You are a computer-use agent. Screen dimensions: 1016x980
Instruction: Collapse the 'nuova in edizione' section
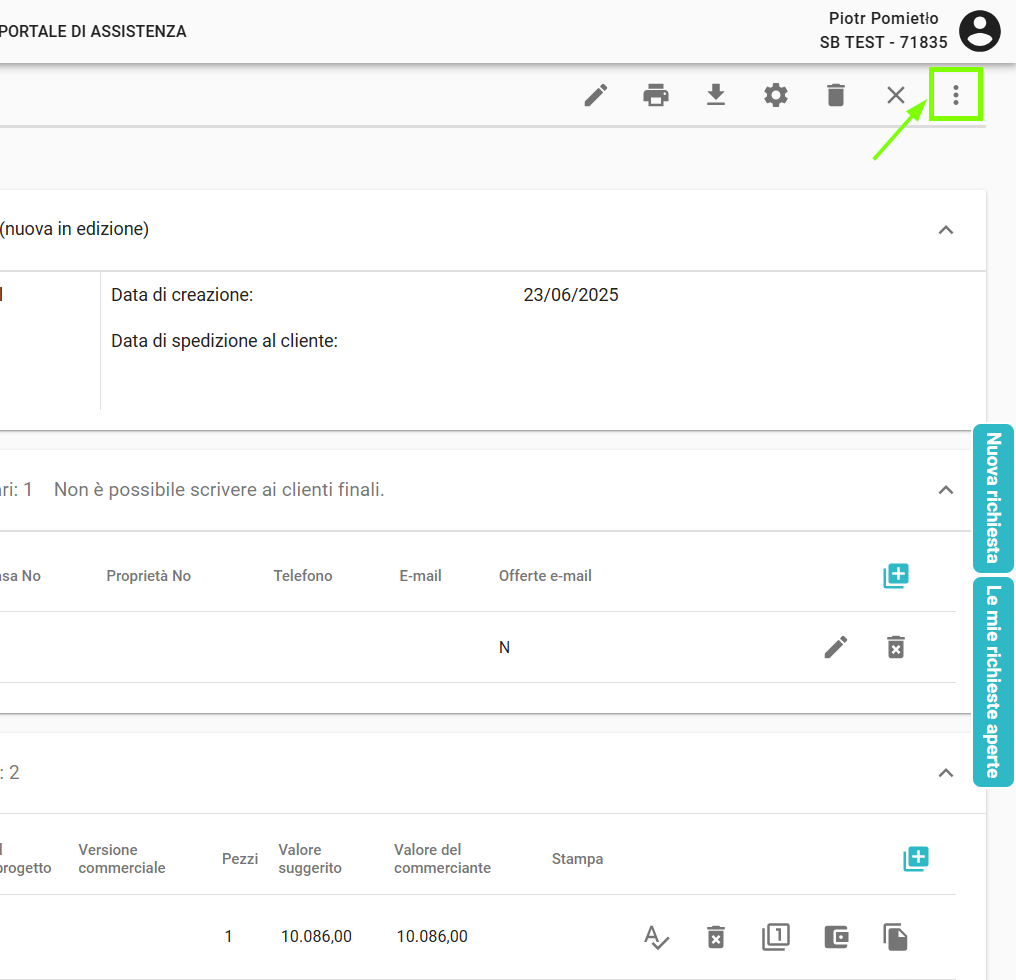(x=945, y=230)
